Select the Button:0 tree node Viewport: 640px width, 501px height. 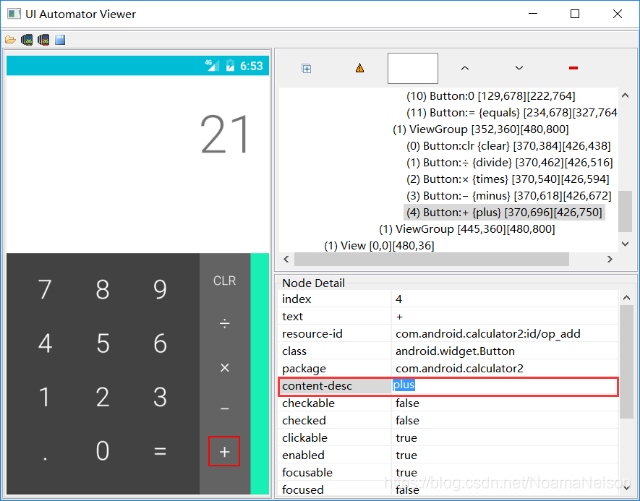click(491, 96)
